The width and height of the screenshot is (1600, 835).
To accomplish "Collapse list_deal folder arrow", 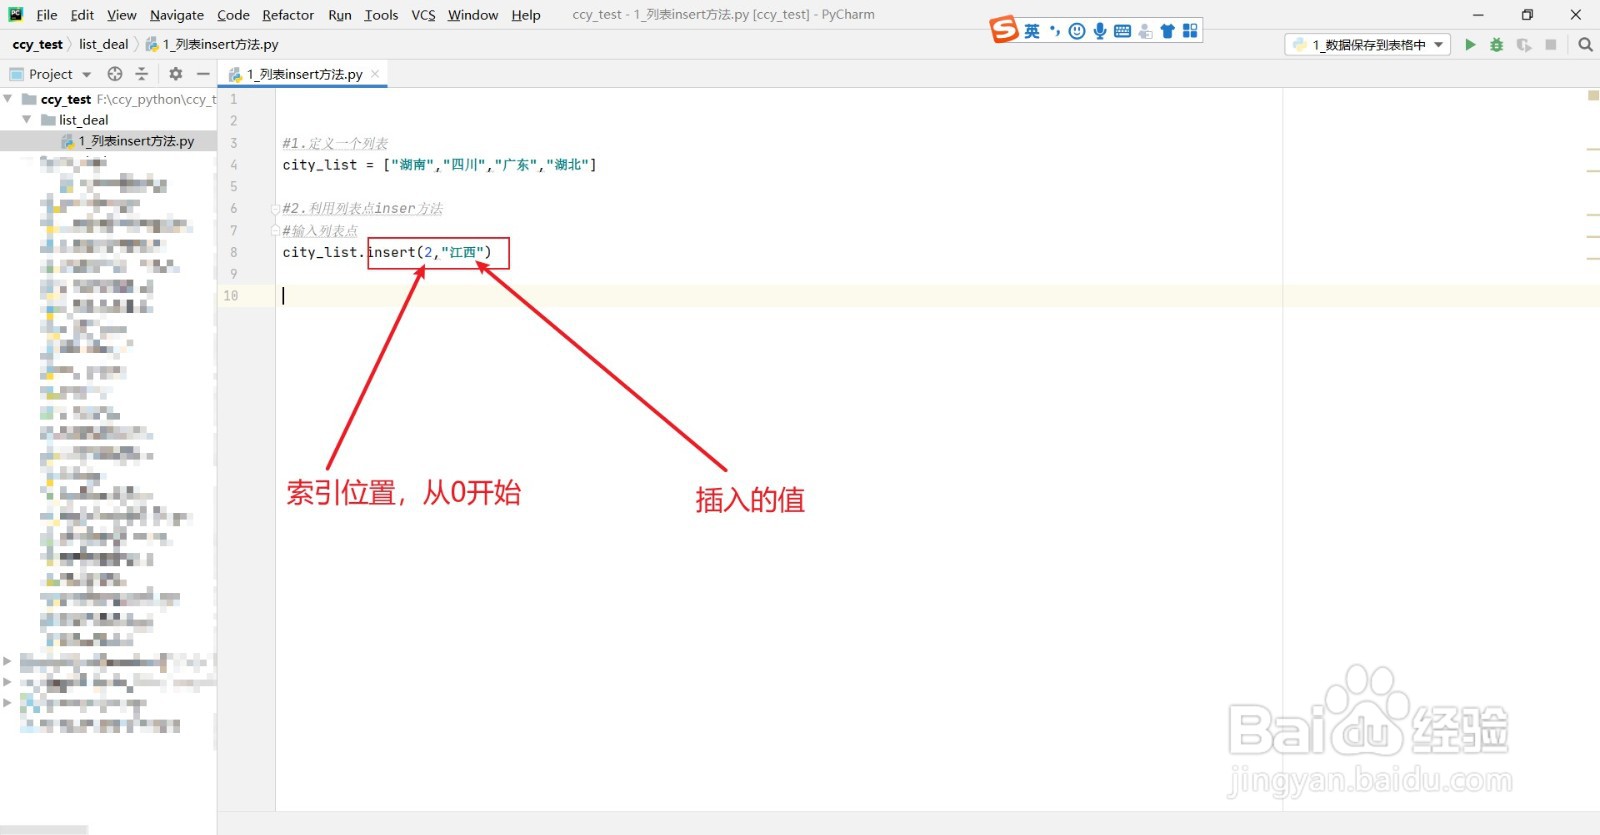I will pyautogui.click(x=27, y=119).
